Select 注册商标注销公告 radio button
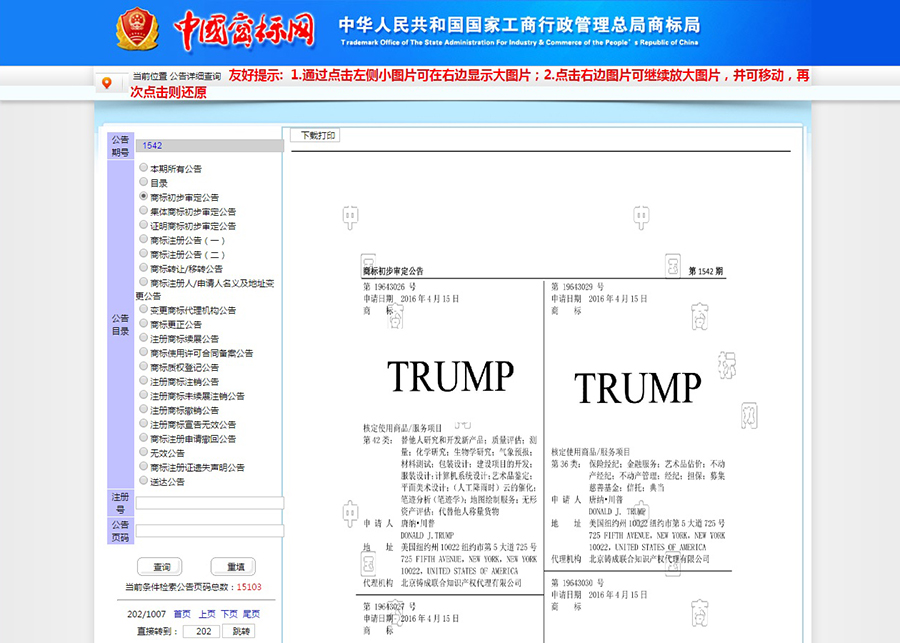The height and width of the screenshot is (643, 900). tap(143, 381)
